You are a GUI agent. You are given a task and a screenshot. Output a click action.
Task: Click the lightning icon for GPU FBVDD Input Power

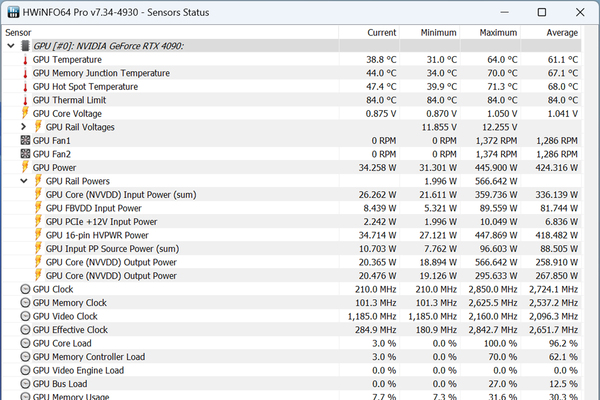(38, 208)
